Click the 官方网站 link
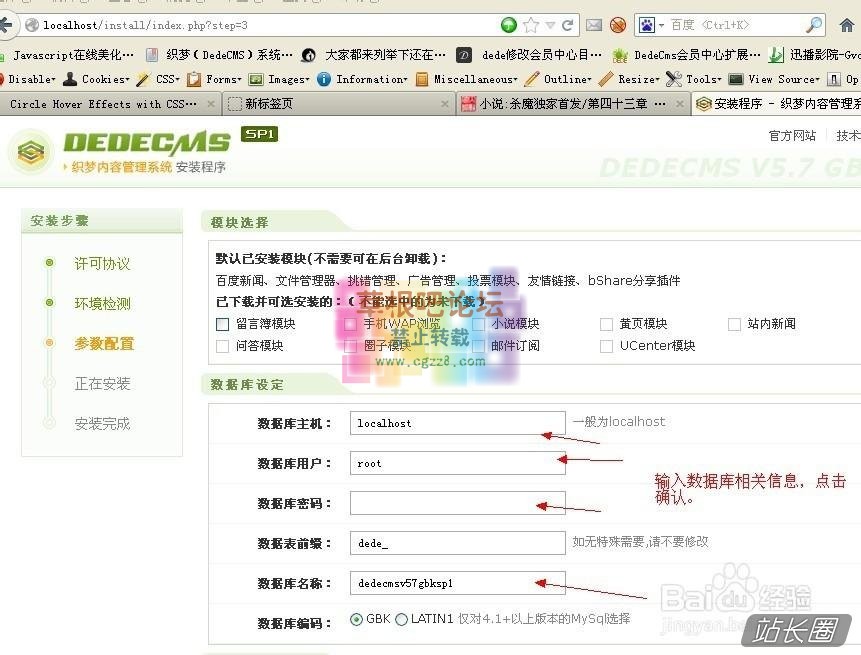The image size is (861, 655). [791, 136]
